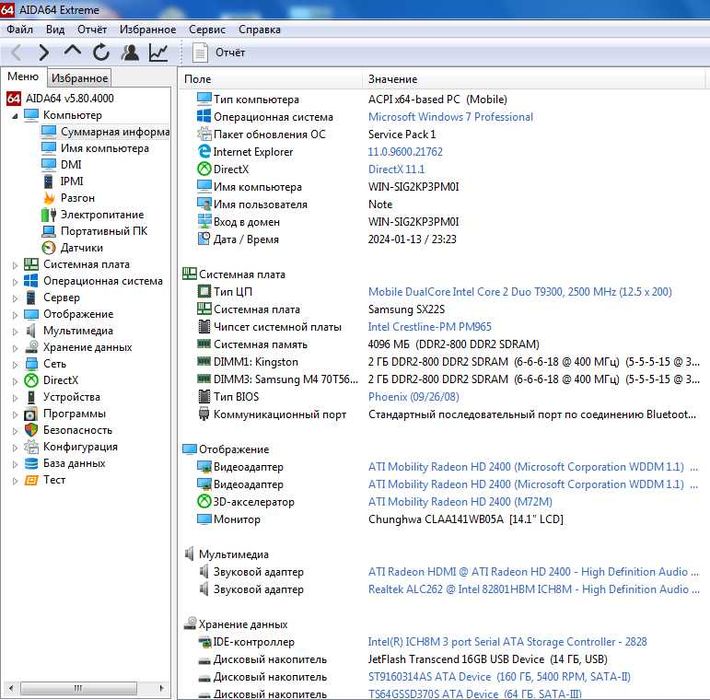Open Разгон overclock tree item
This screenshot has width=710, height=700.
pyautogui.click(x=77, y=198)
